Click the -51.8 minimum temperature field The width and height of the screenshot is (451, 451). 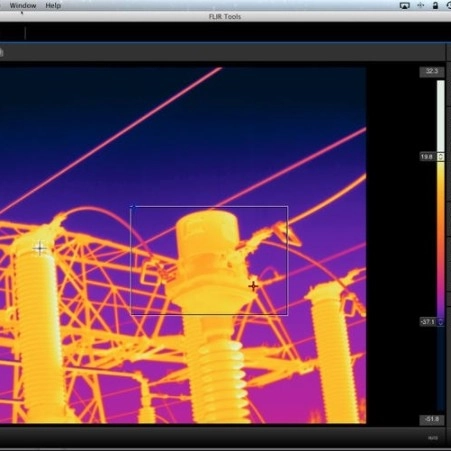432,419
